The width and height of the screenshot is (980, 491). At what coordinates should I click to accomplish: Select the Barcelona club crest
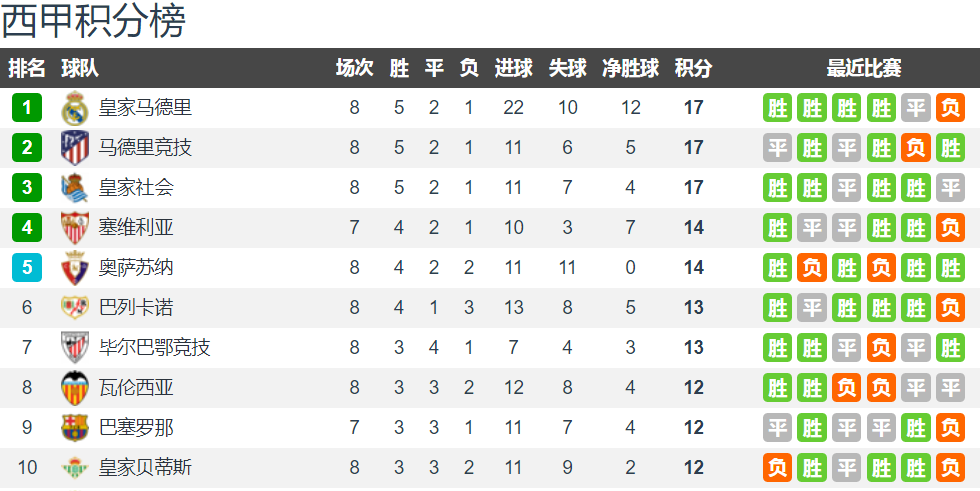pyautogui.click(x=75, y=428)
